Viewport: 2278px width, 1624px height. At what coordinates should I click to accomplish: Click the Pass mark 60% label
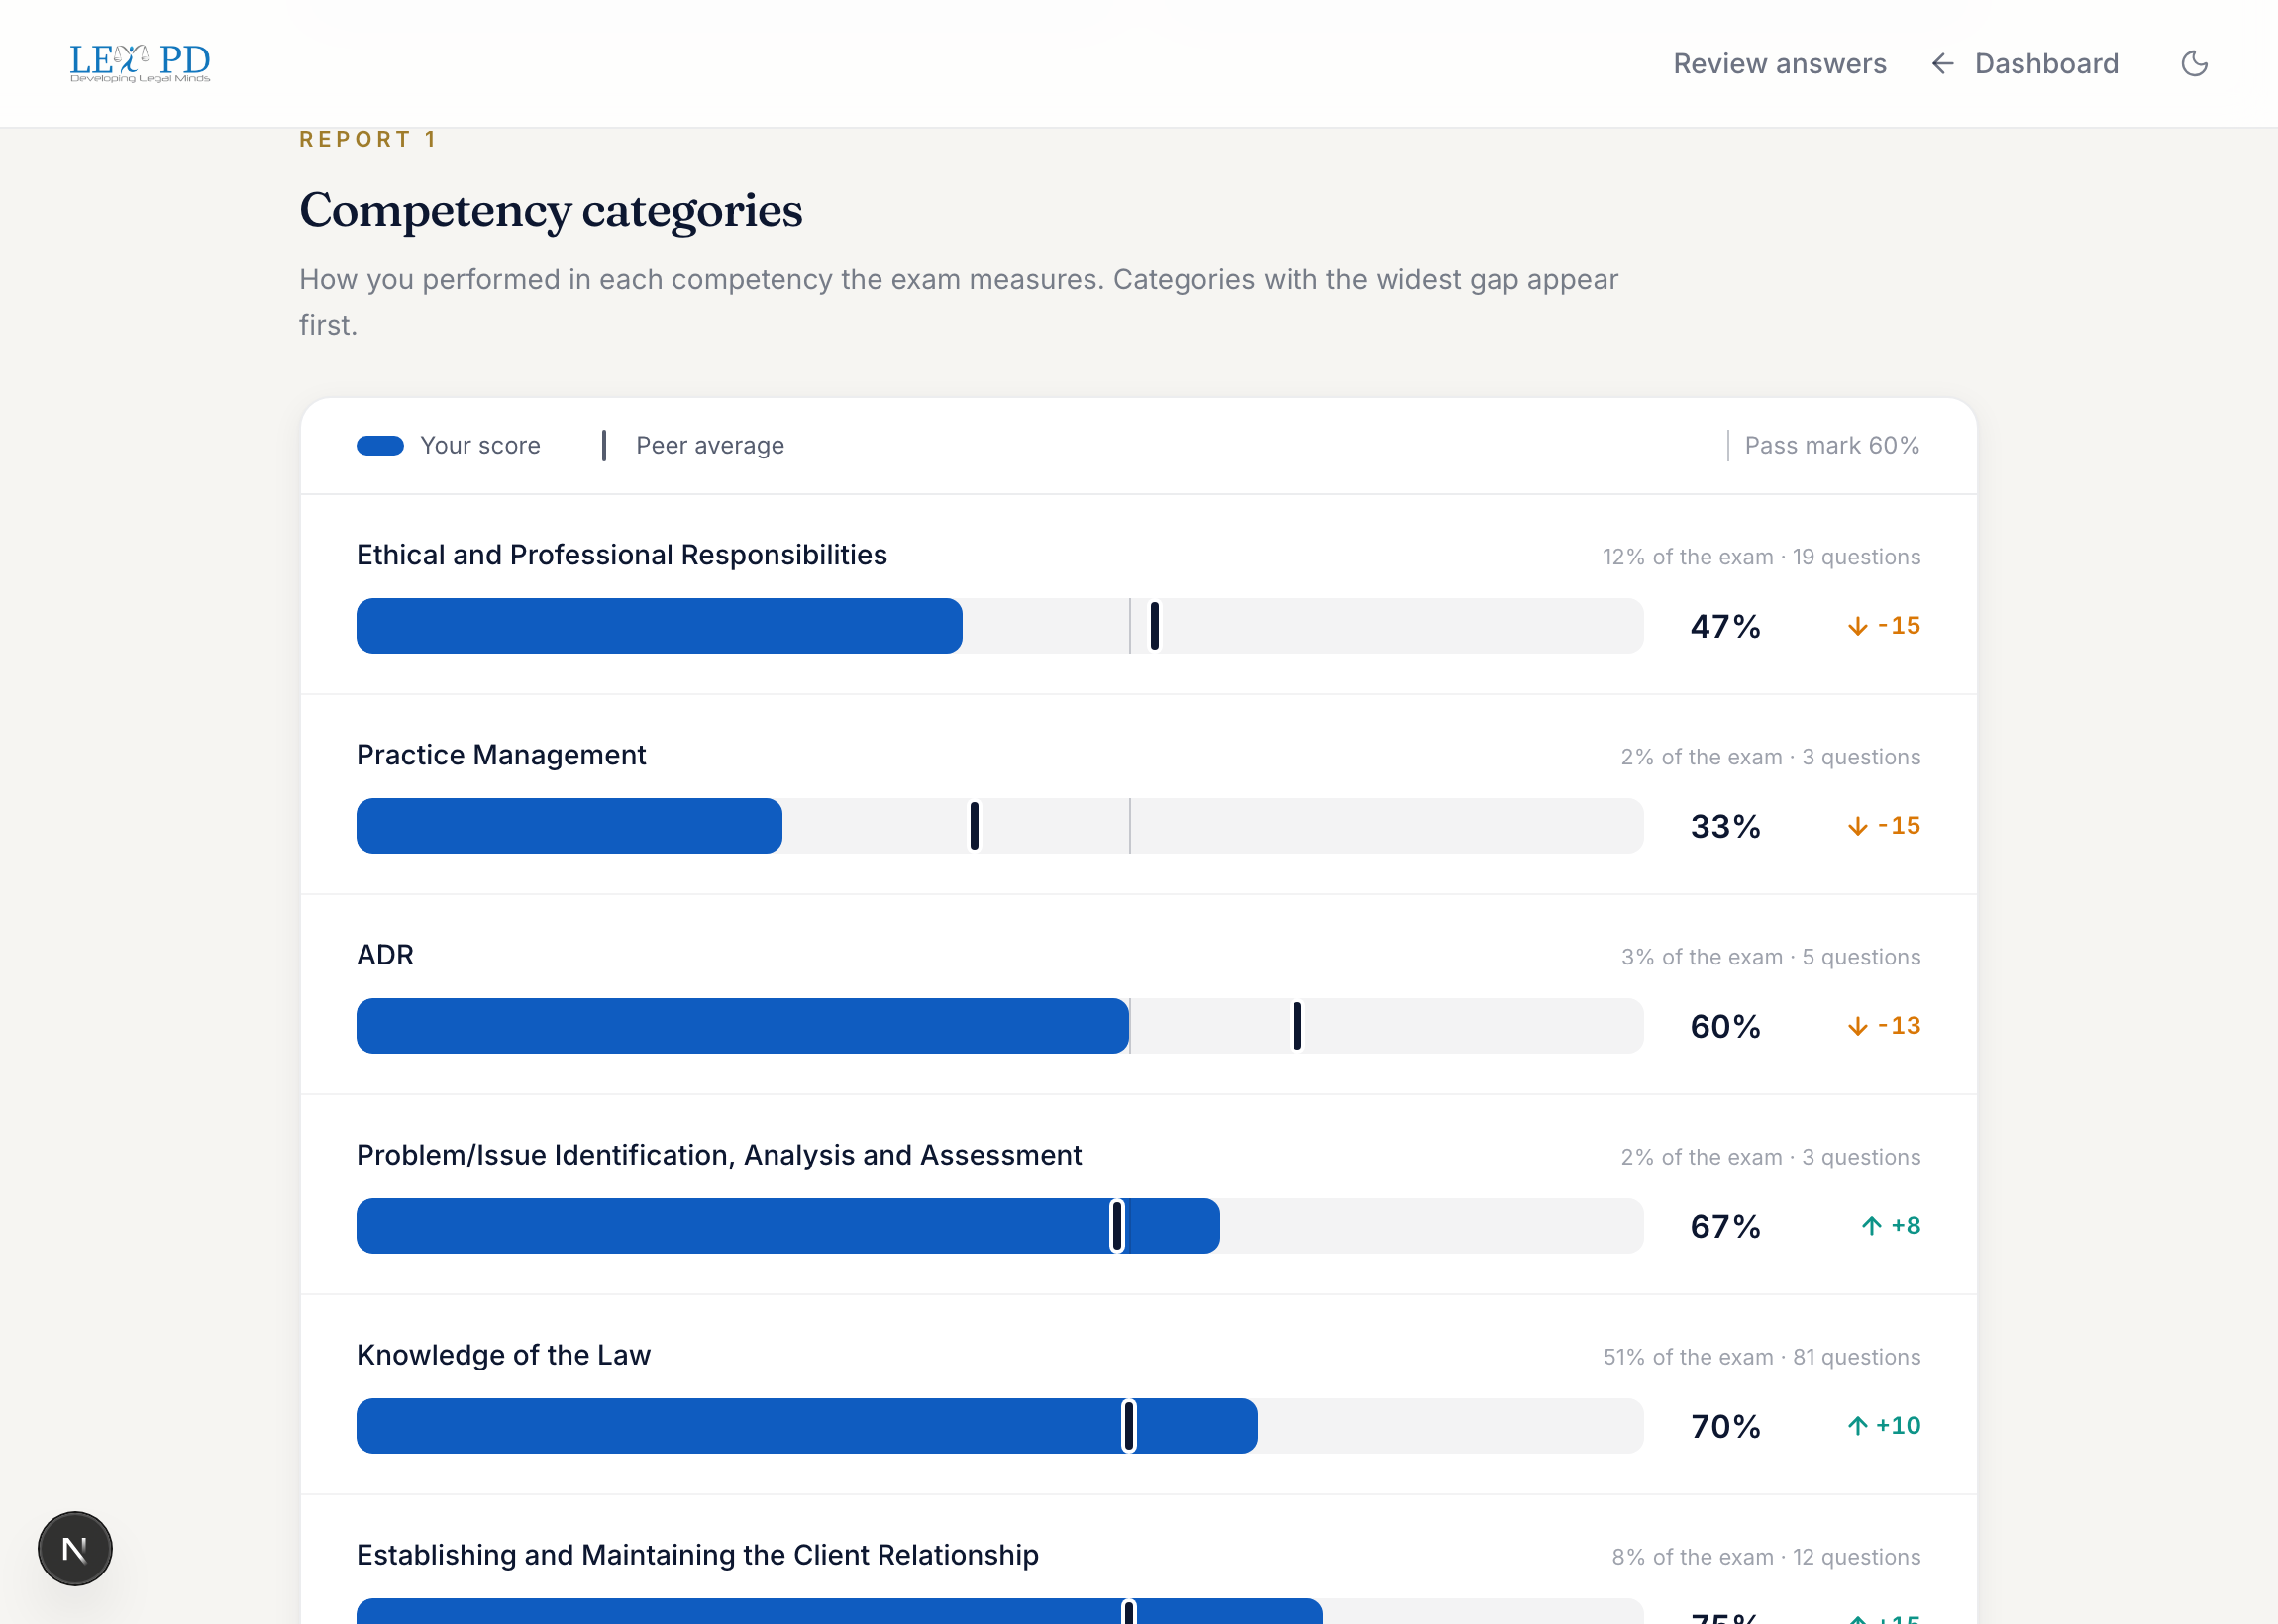point(1831,445)
